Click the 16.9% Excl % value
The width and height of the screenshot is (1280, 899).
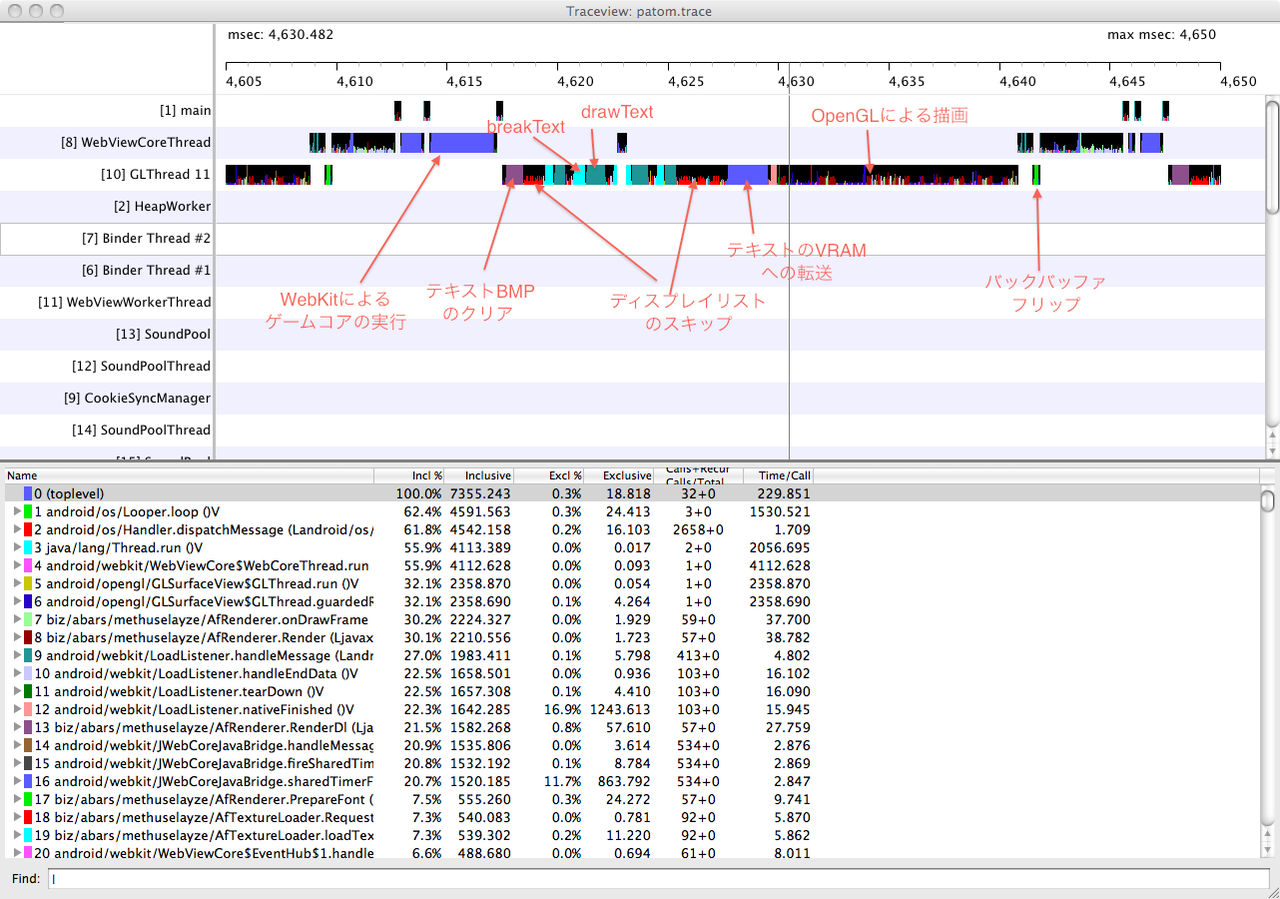[564, 709]
